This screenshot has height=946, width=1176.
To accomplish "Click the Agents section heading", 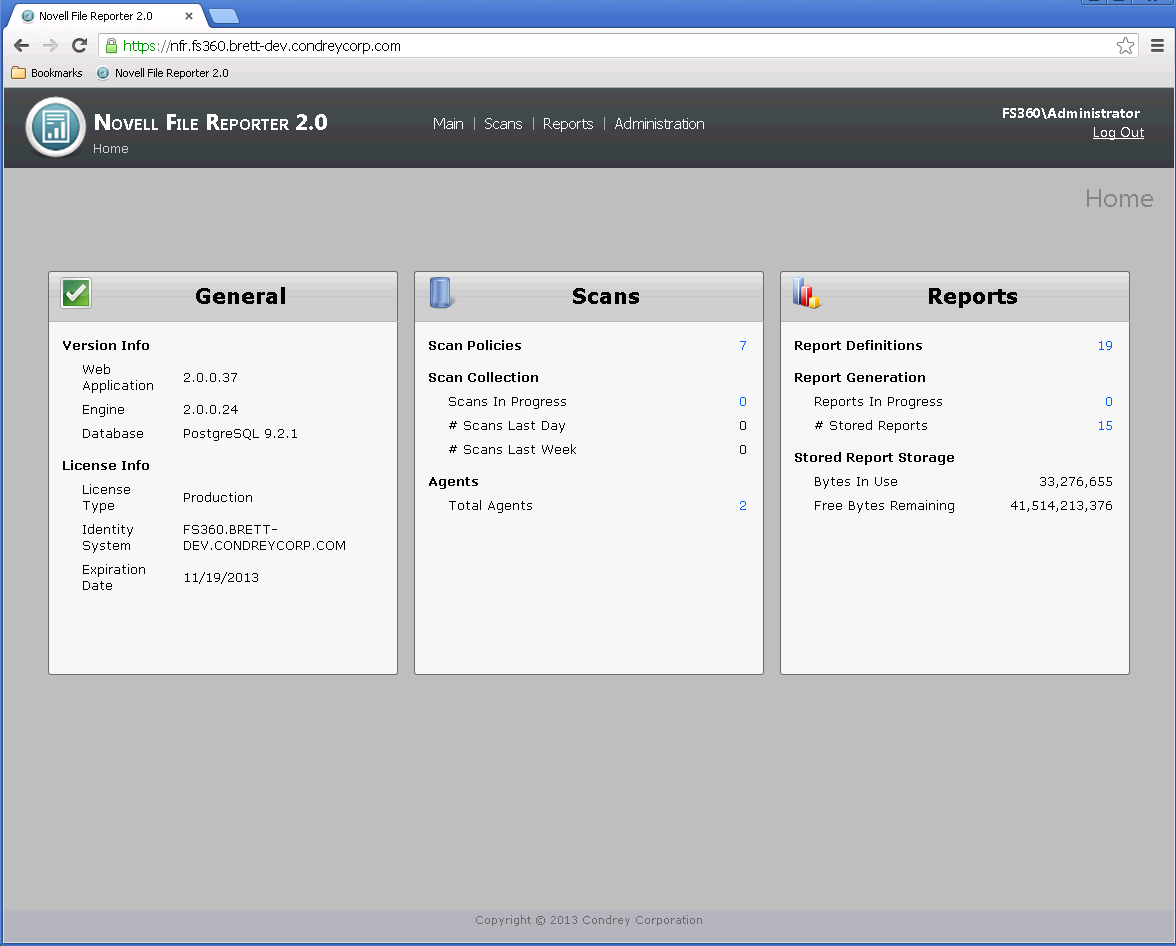I will point(453,482).
